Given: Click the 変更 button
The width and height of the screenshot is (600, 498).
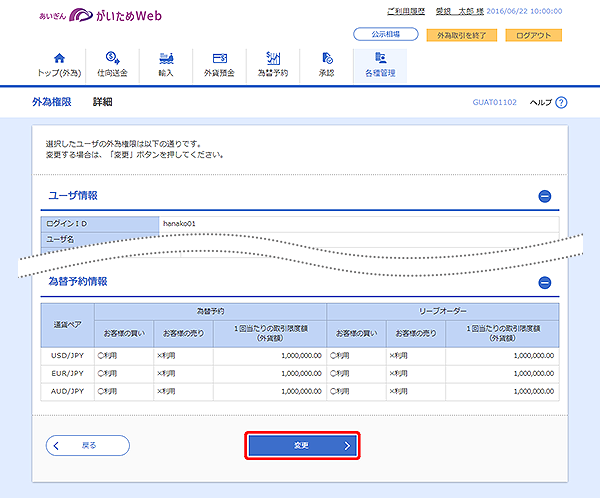Looking at the screenshot, I should pyautogui.click(x=302, y=446).
